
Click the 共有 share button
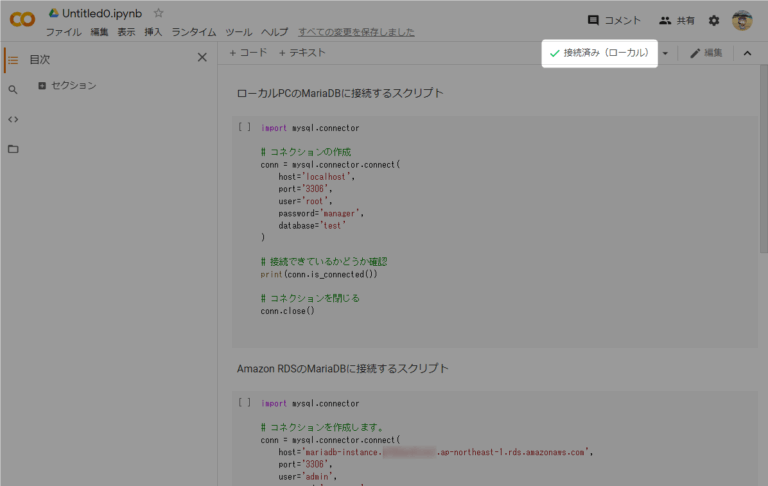pos(677,20)
